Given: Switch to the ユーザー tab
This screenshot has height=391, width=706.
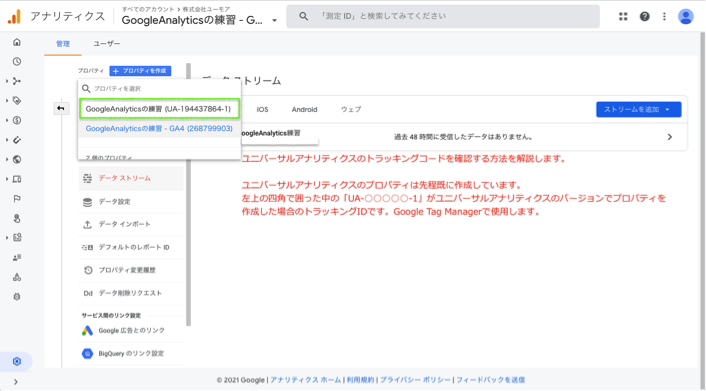Looking at the screenshot, I should tap(107, 44).
